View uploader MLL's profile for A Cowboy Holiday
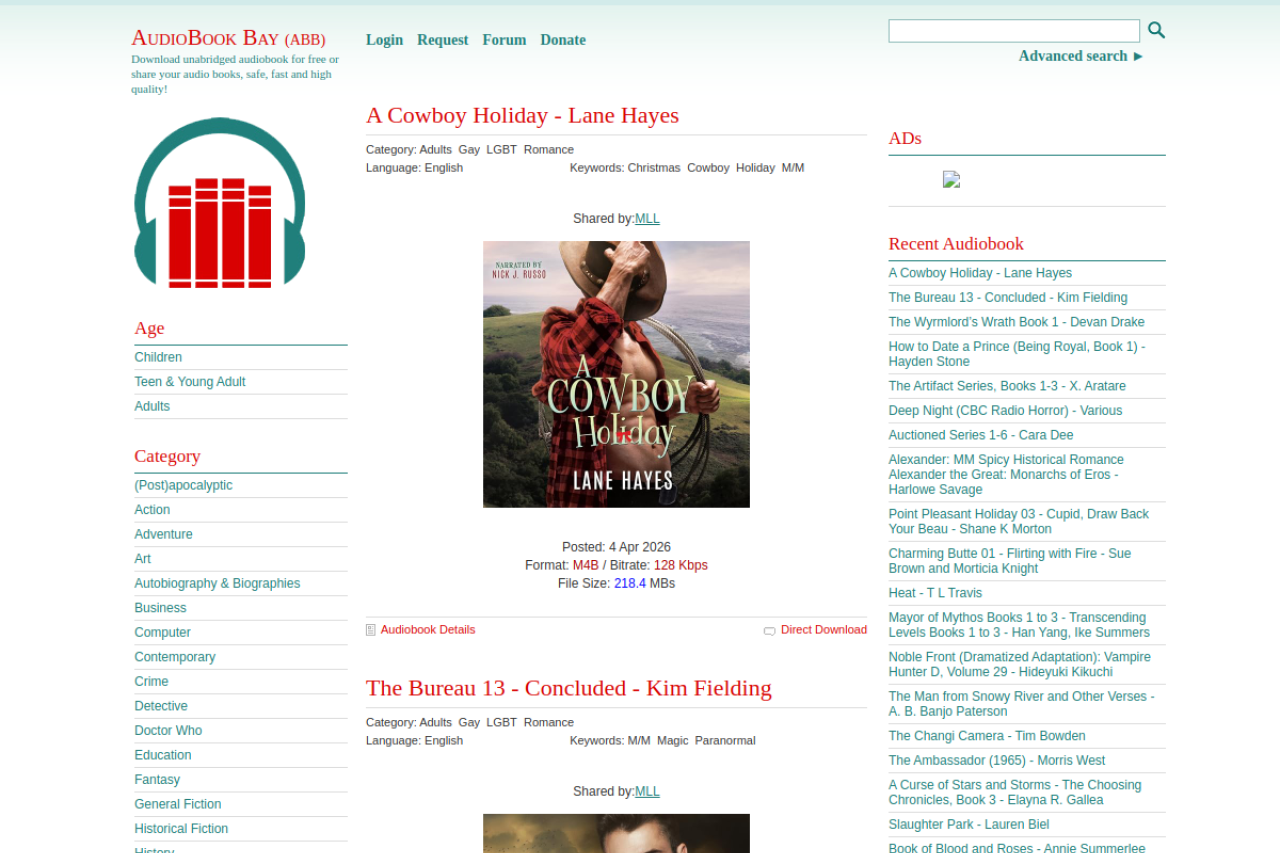The height and width of the screenshot is (853, 1280). tap(647, 218)
